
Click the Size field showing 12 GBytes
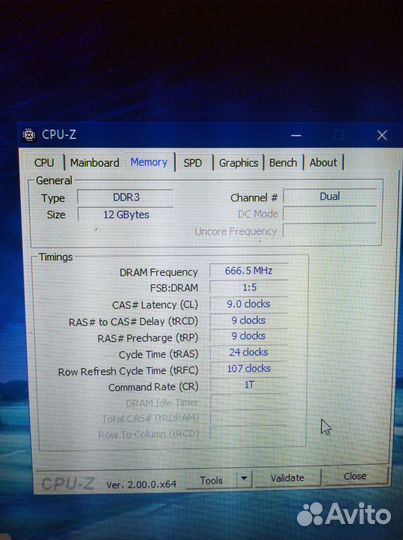tap(126, 215)
